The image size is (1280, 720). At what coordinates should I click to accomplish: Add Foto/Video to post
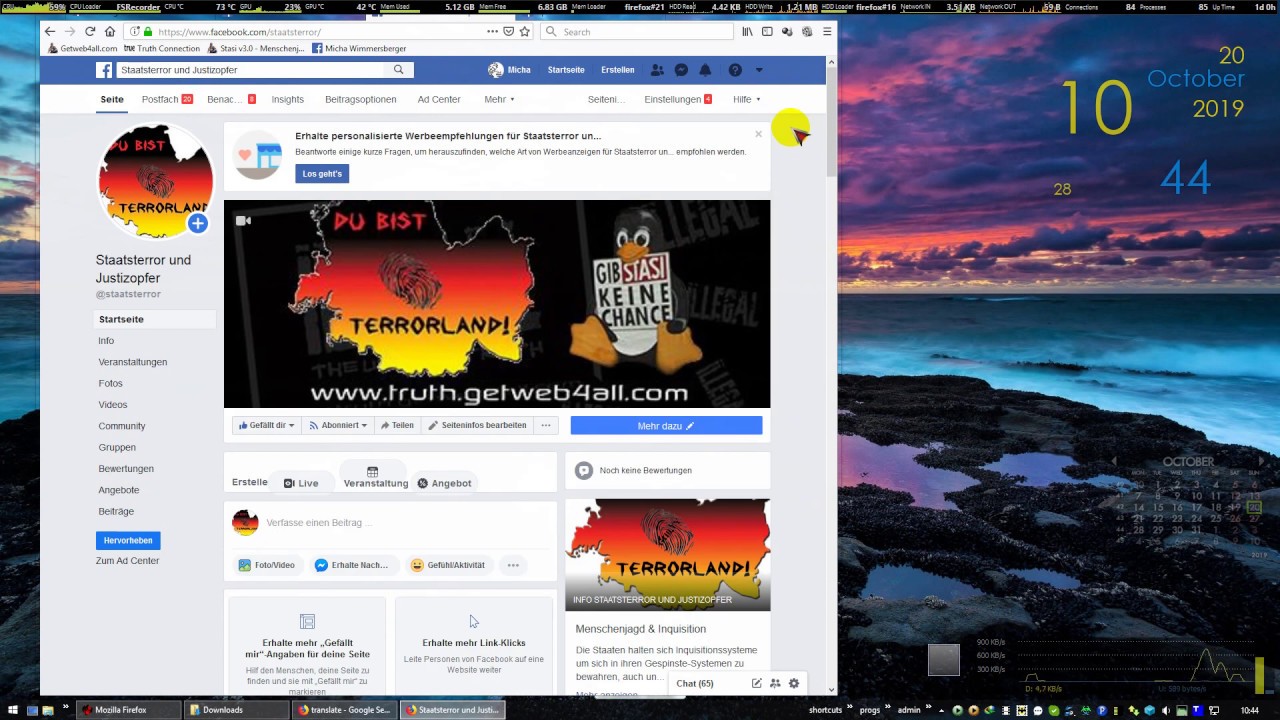pyautogui.click(x=266, y=565)
